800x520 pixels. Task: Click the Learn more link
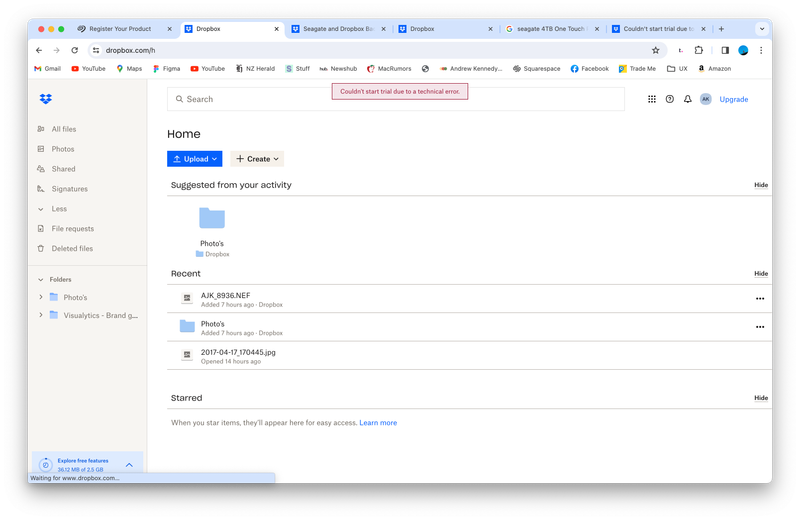tap(378, 423)
